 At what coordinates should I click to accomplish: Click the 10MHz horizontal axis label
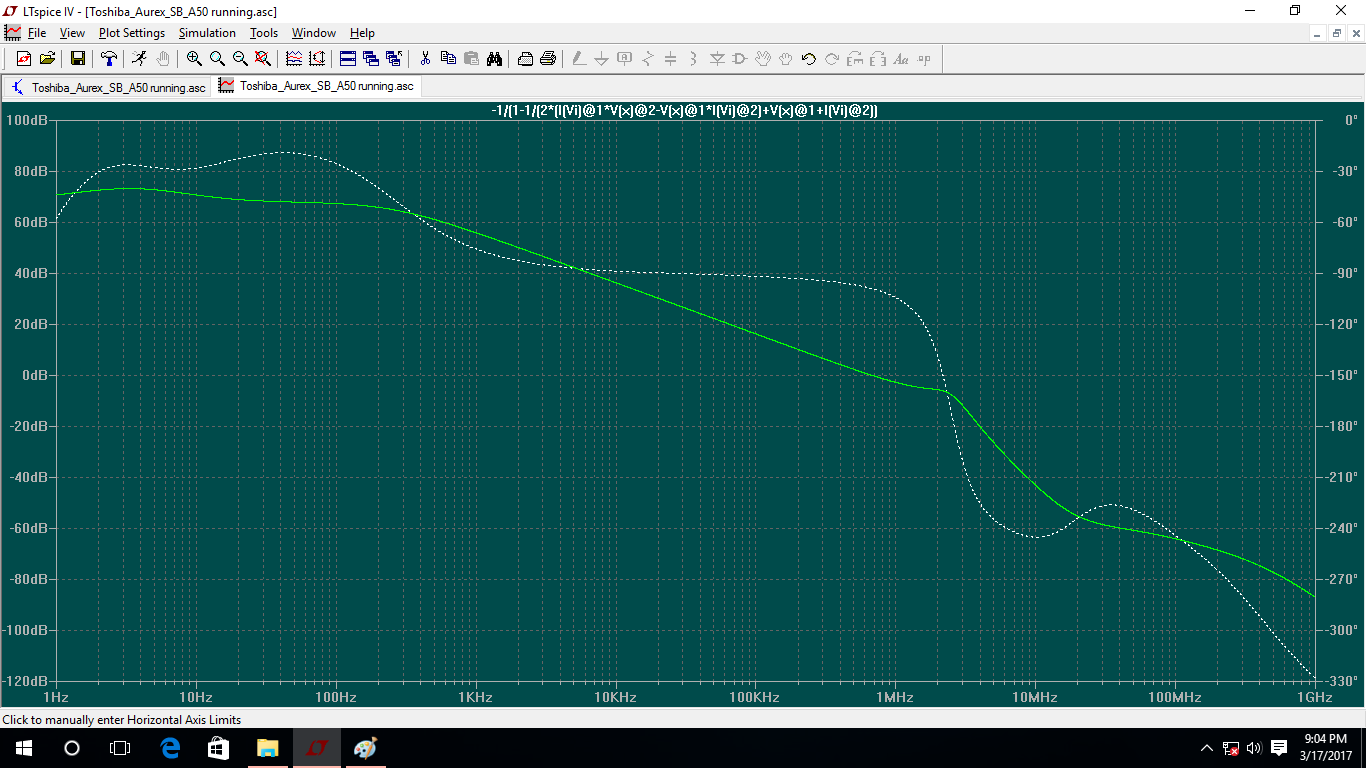coord(1034,697)
